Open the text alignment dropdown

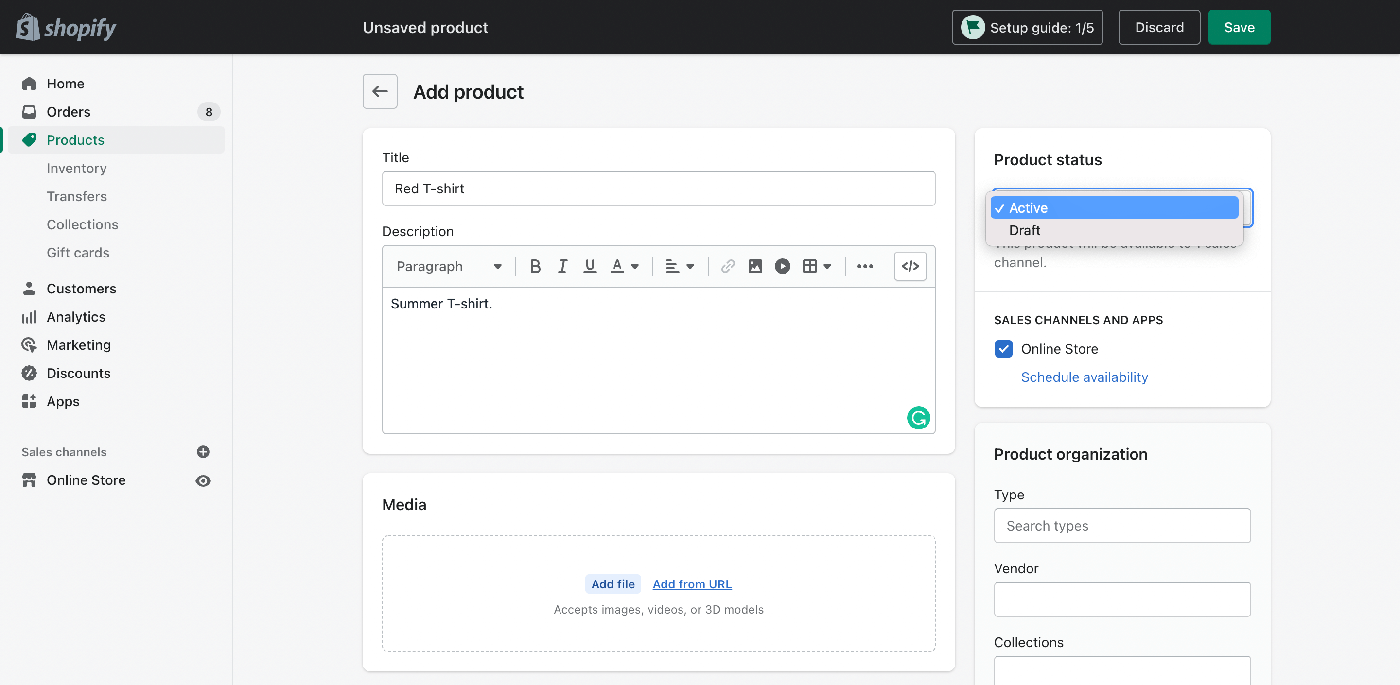680,266
